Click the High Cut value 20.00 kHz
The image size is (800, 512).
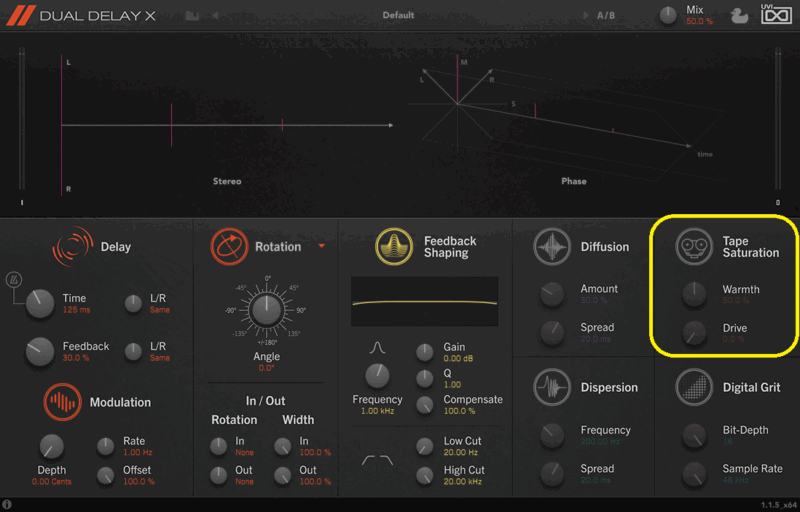click(463, 481)
